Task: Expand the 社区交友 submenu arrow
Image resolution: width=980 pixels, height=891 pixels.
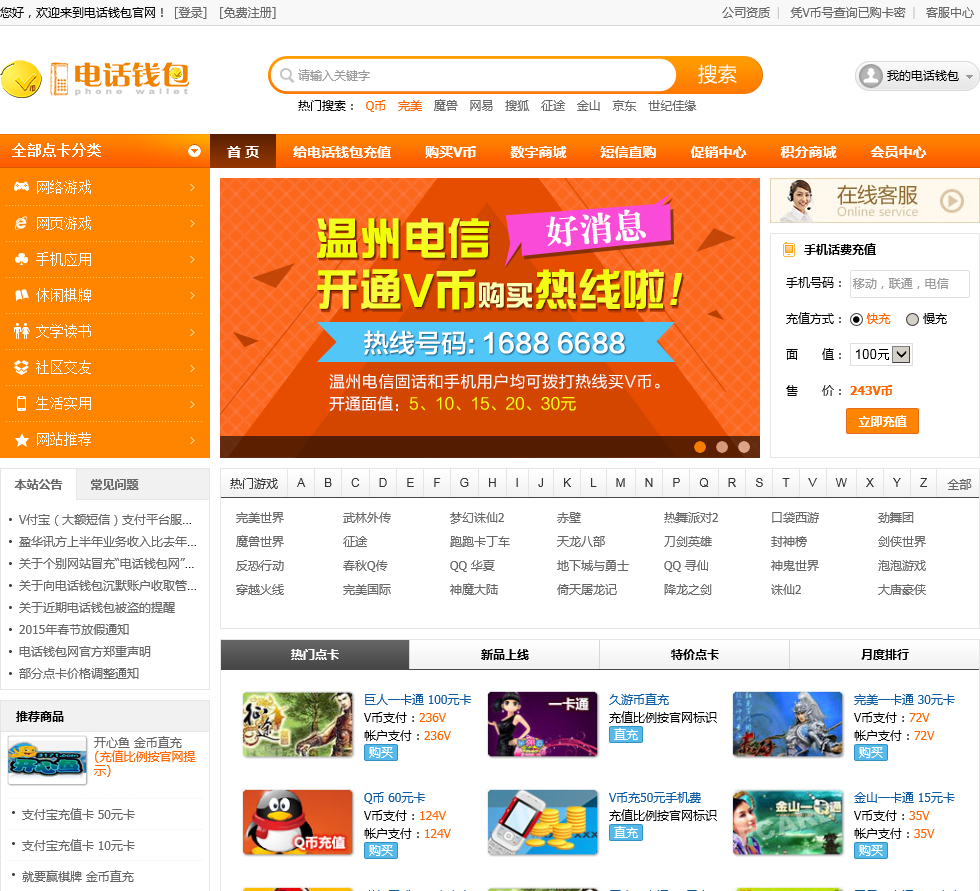Action: [x=192, y=368]
